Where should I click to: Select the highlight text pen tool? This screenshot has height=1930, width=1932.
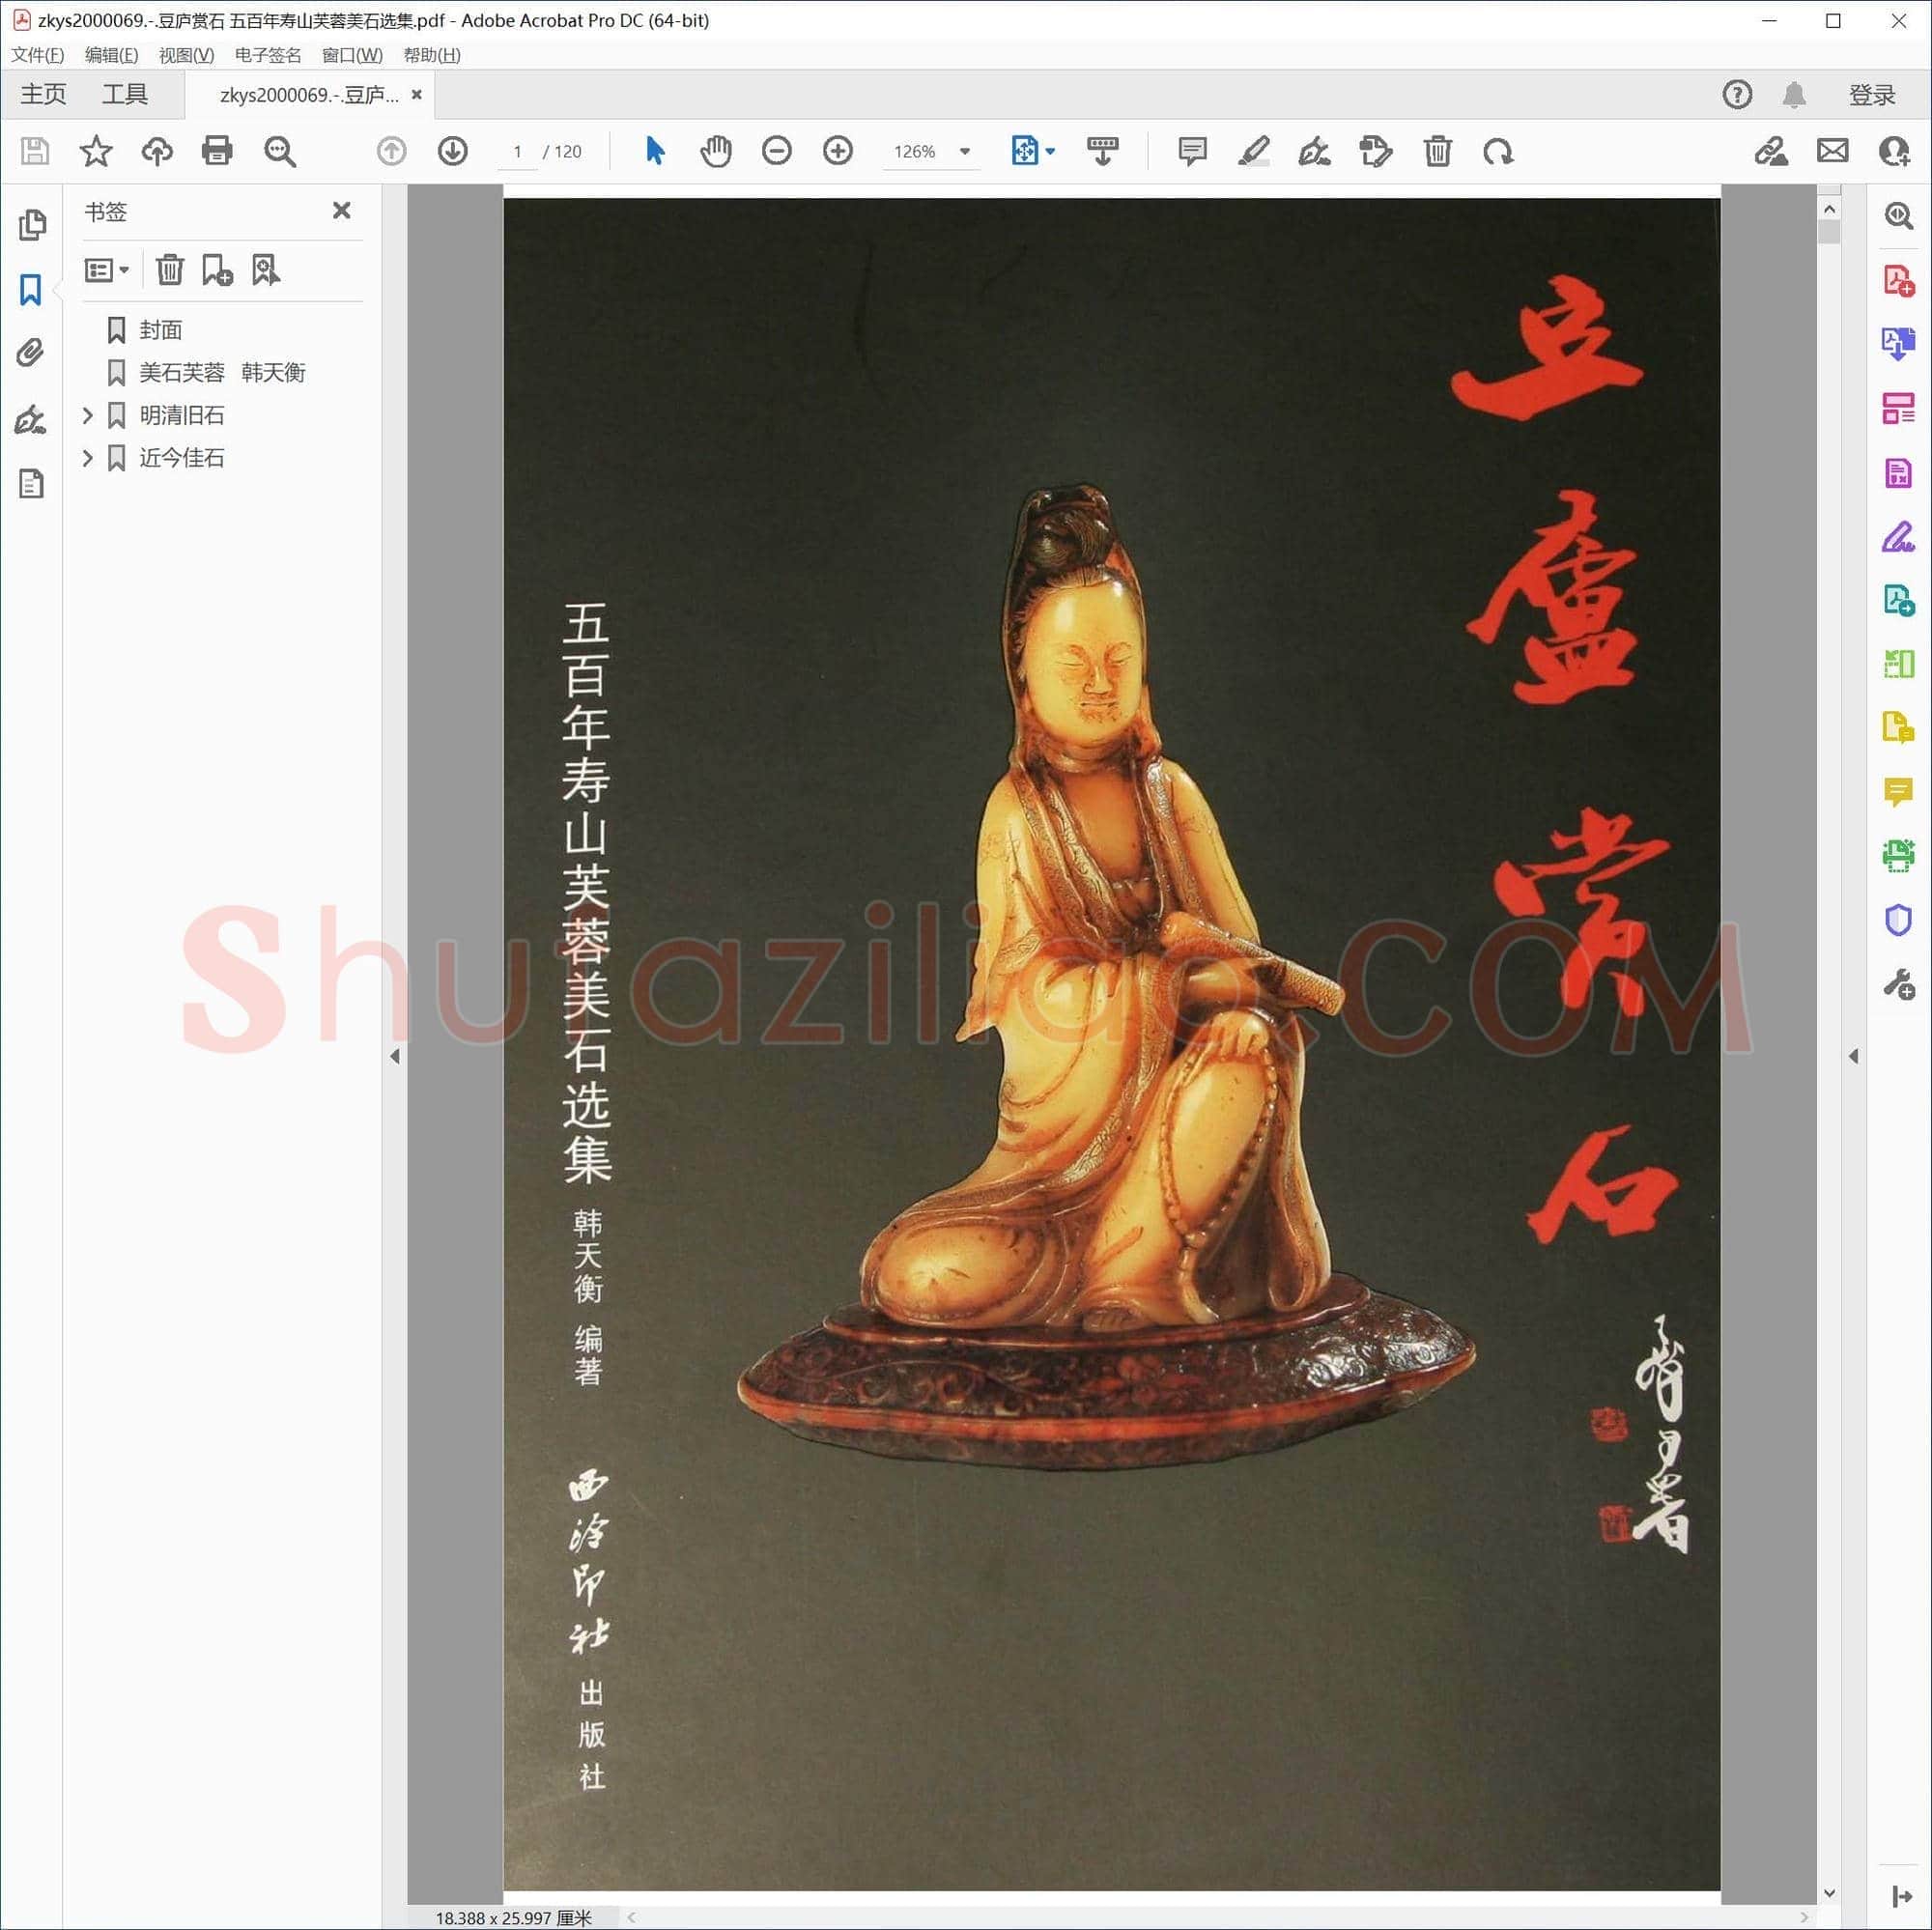[x=1253, y=151]
